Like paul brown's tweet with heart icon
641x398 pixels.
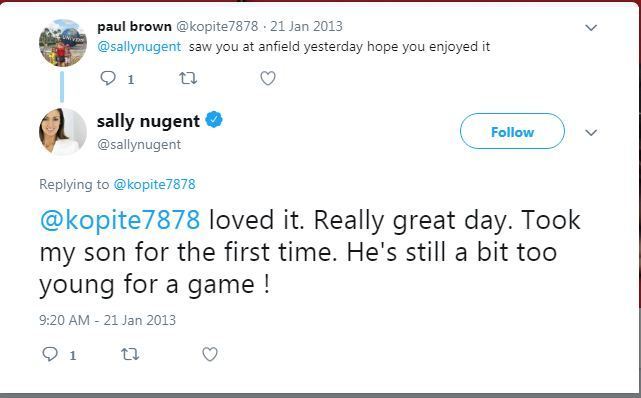(x=268, y=78)
